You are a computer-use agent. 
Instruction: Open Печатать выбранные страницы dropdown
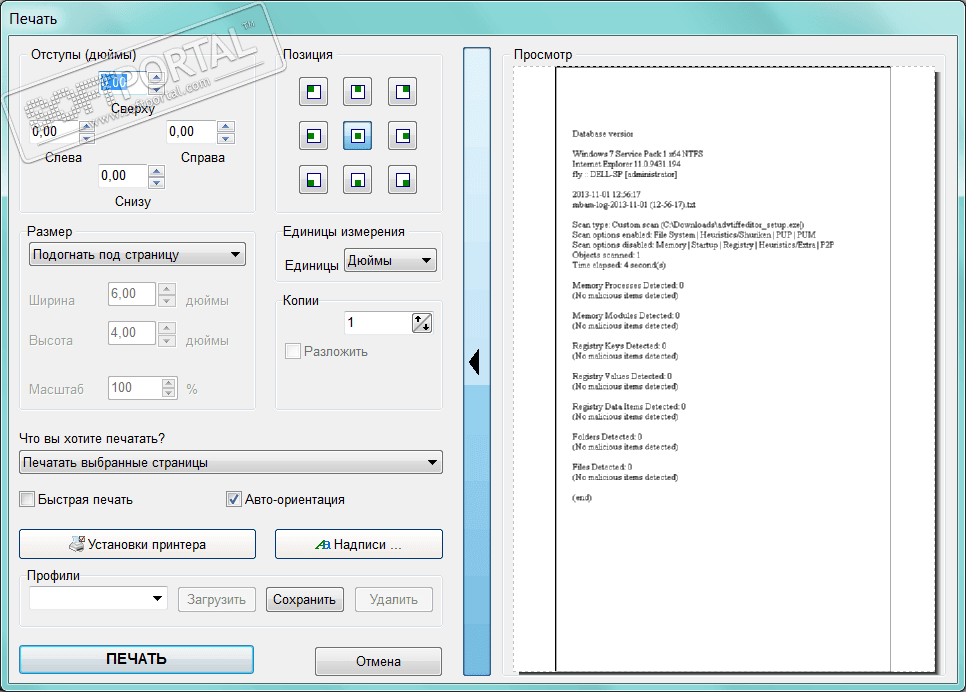(230, 462)
